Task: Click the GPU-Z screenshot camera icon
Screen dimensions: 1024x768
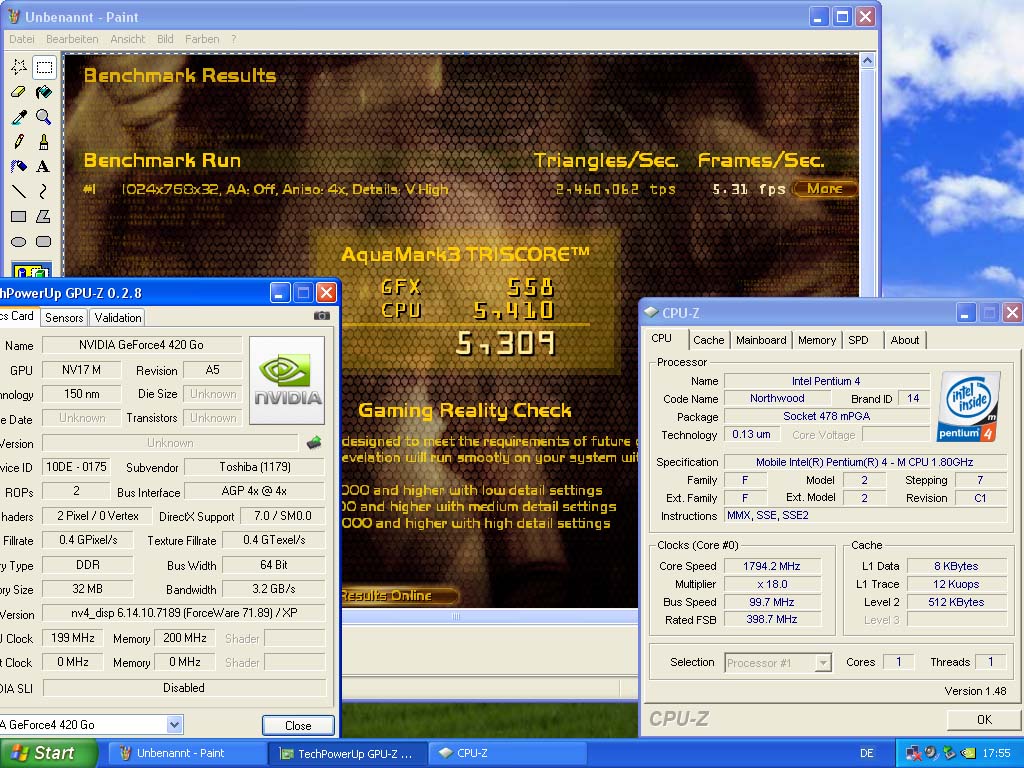Action: [x=321, y=316]
